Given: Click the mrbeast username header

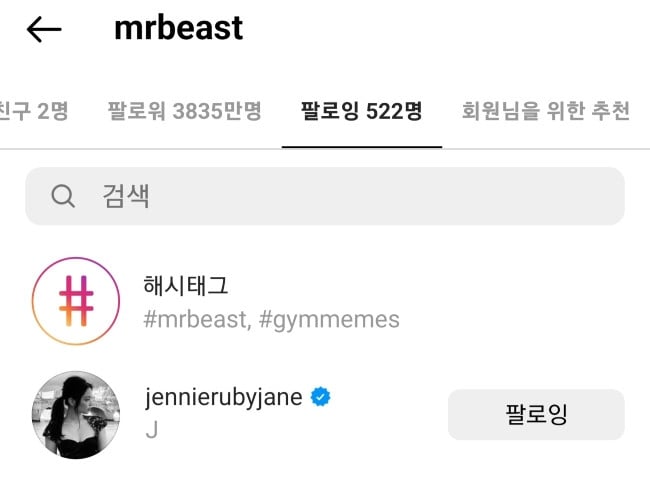Looking at the screenshot, I should click(178, 28).
